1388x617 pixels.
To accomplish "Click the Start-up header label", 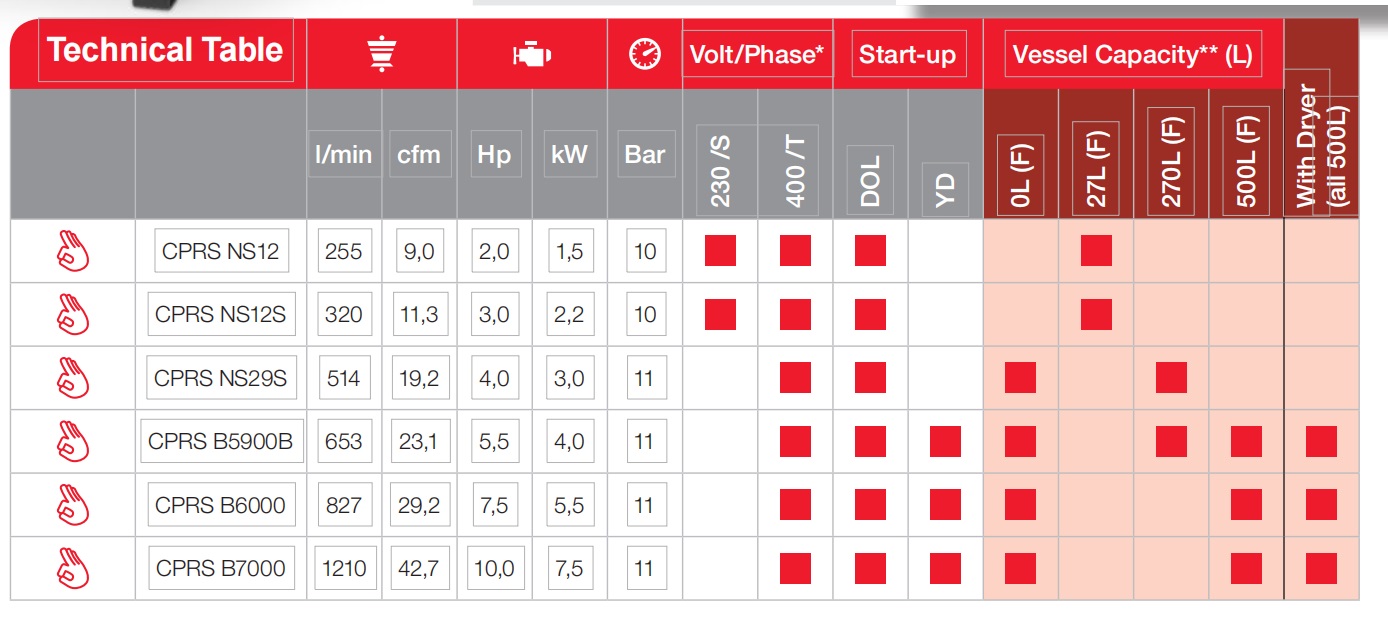I will [907, 55].
